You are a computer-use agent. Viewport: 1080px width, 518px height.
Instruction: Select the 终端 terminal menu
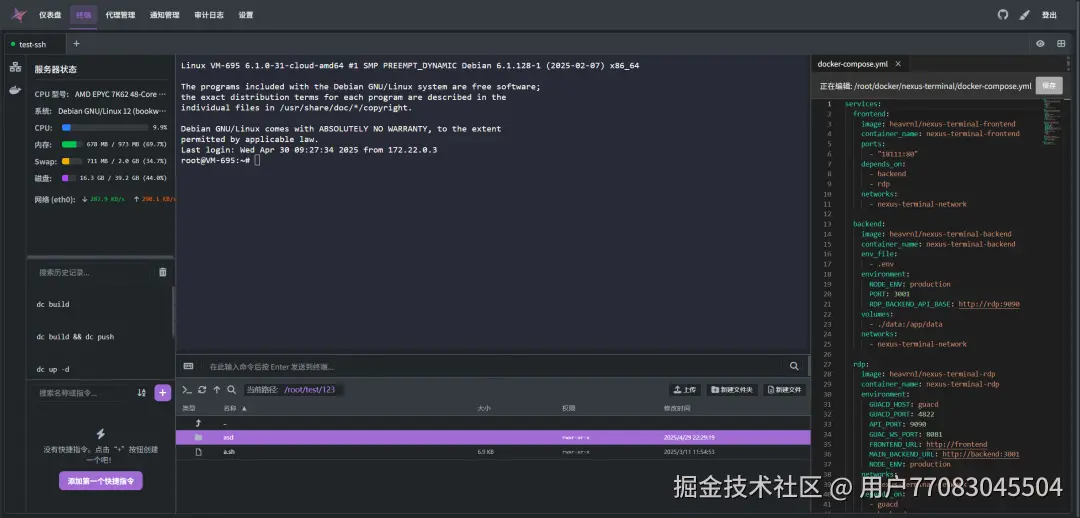pos(83,15)
